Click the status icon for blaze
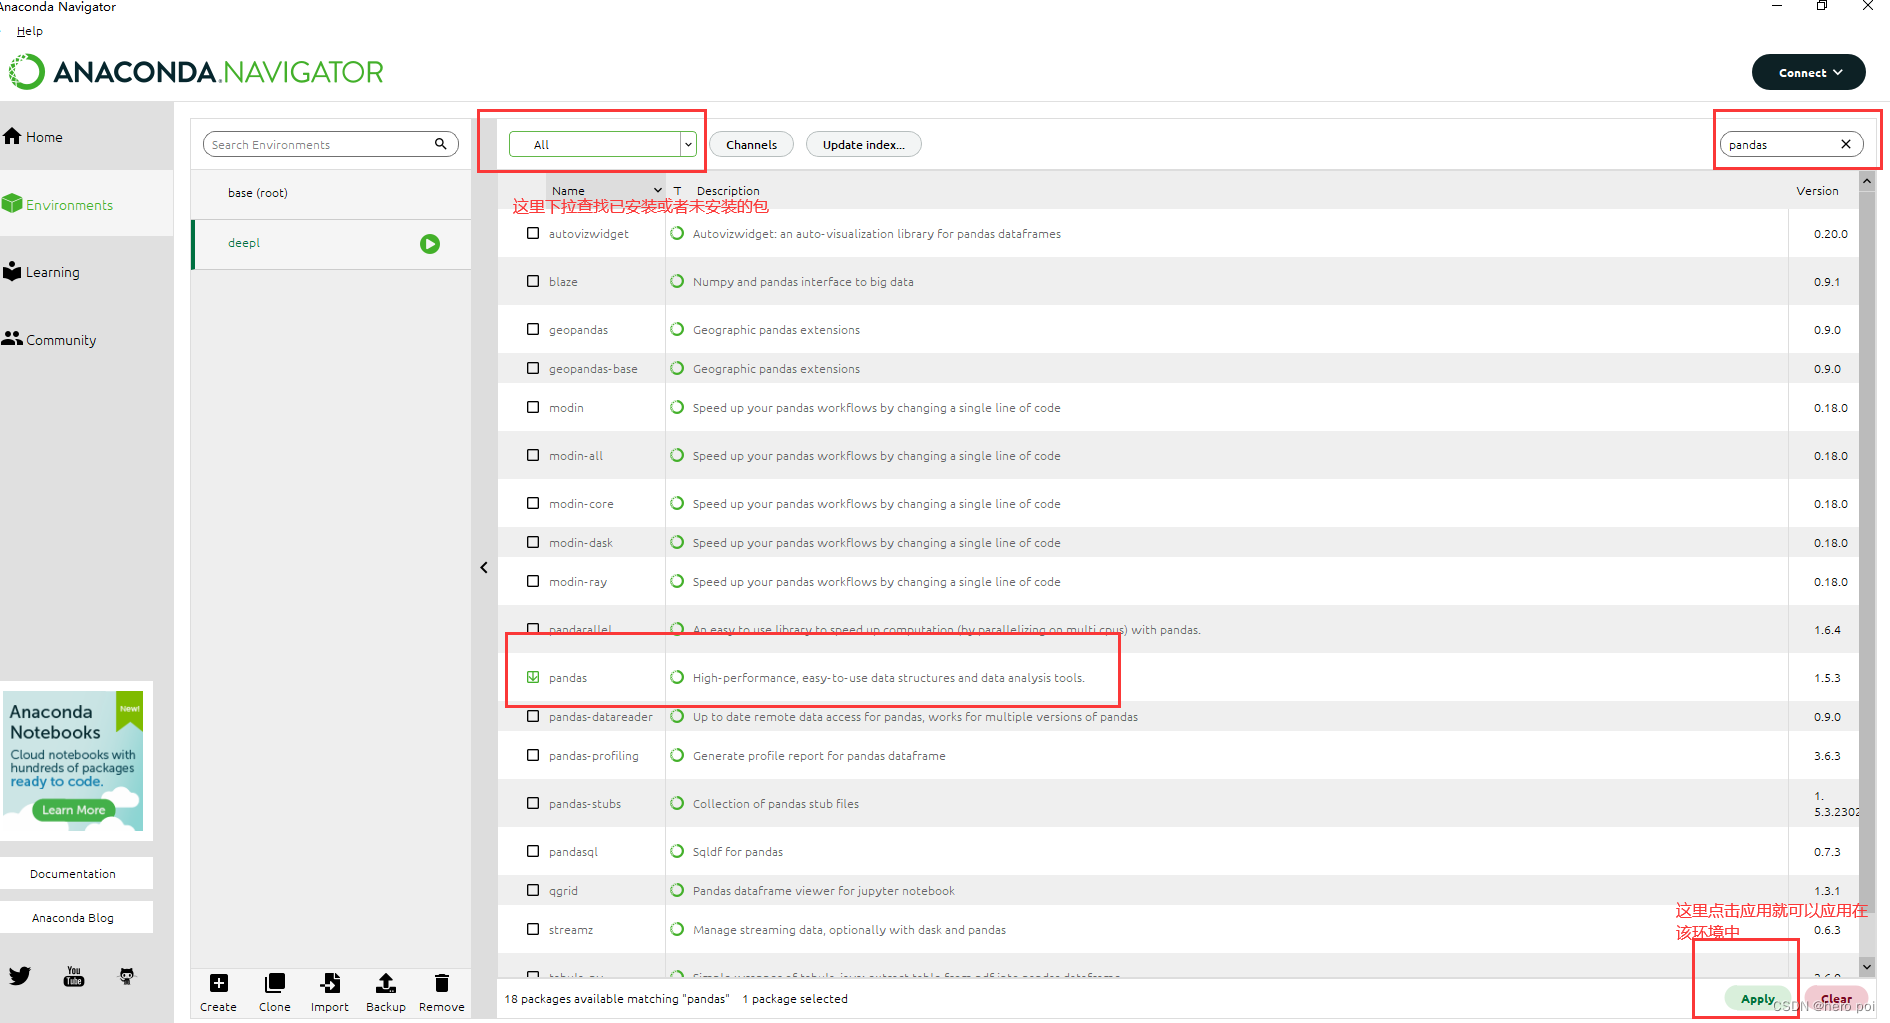 (x=677, y=281)
